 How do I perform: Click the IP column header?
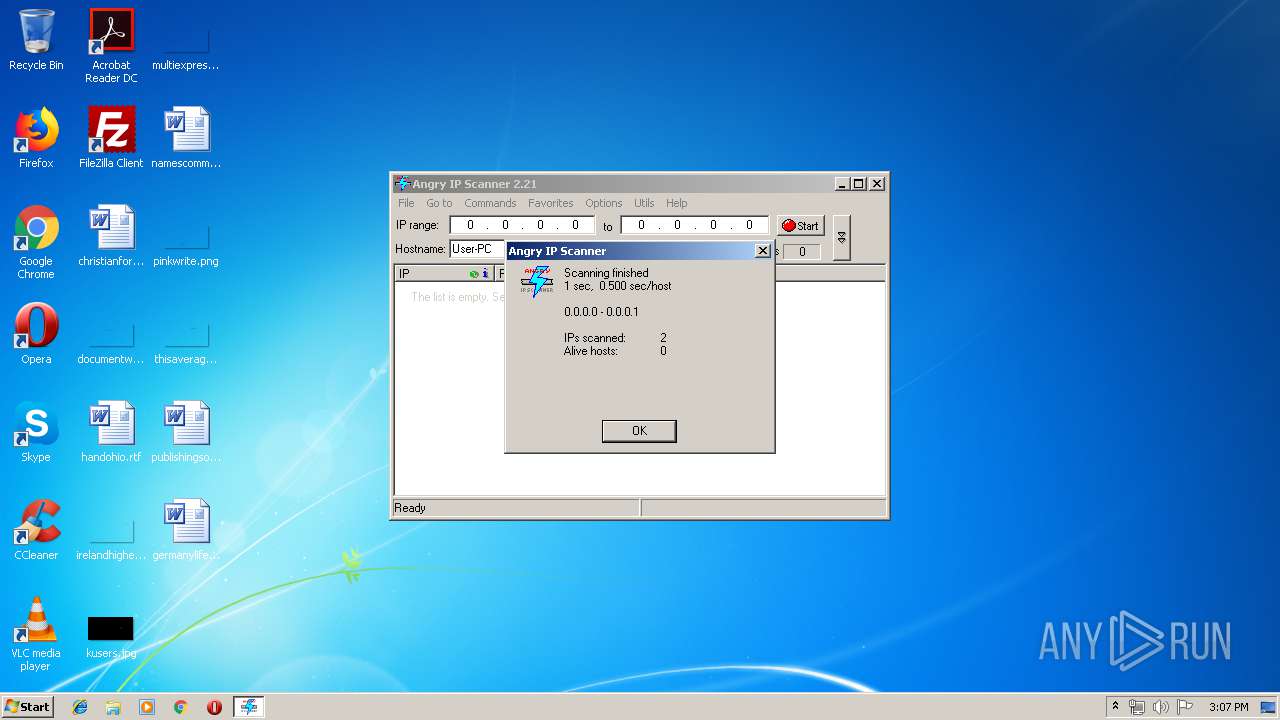coord(445,273)
